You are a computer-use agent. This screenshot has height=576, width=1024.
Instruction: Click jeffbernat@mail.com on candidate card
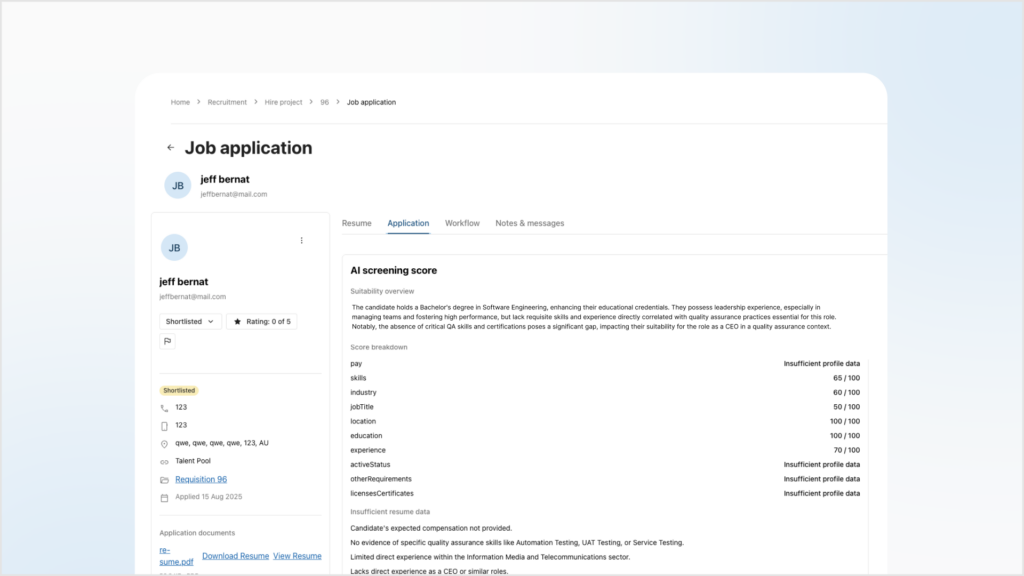[x=193, y=296]
